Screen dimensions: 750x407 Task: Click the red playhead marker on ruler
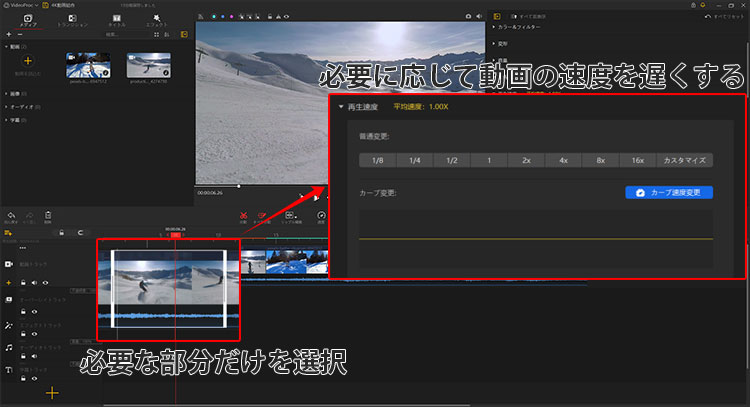(x=176, y=235)
